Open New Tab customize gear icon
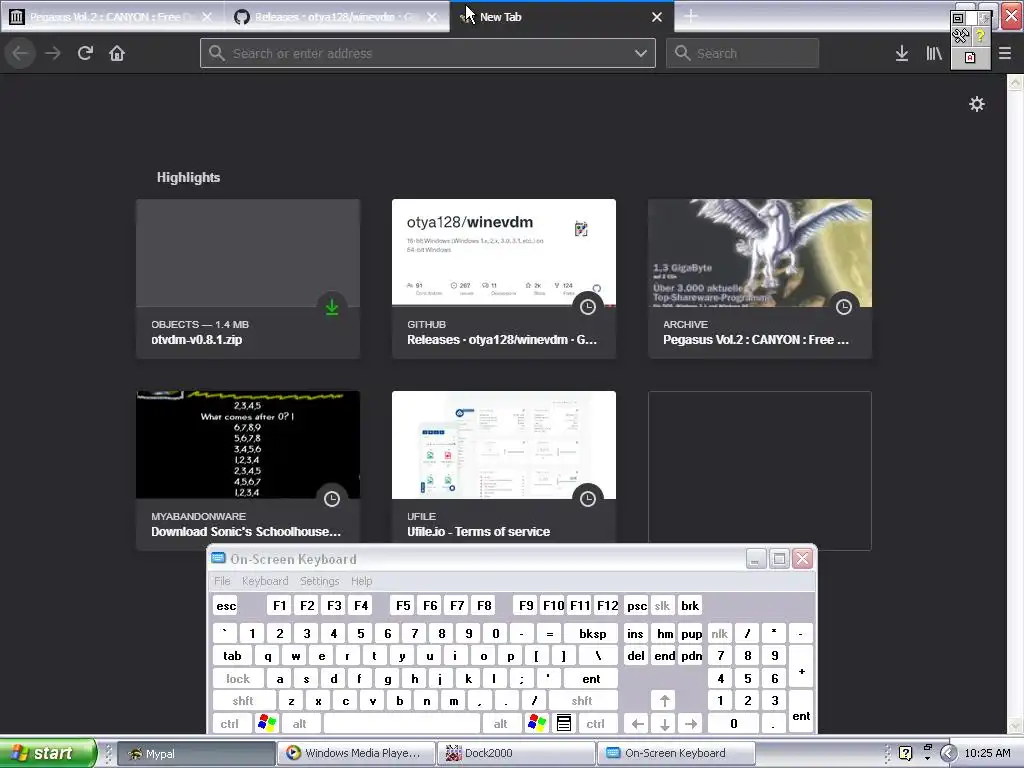 point(976,104)
